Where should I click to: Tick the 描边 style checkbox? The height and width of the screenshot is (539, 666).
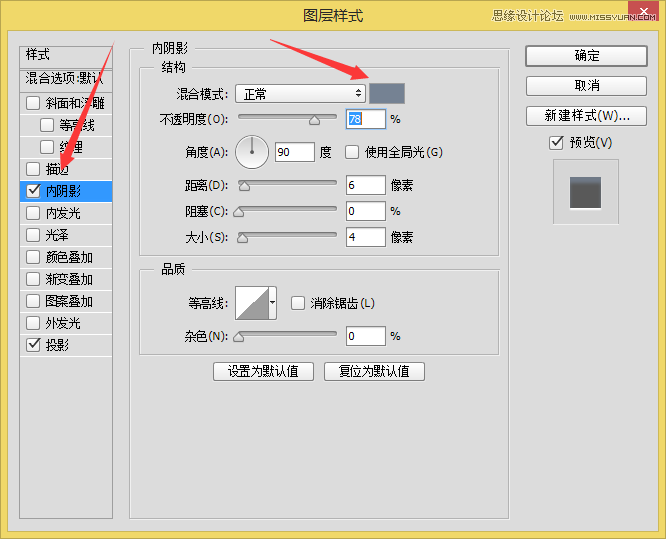pyautogui.click(x=33, y=169)
